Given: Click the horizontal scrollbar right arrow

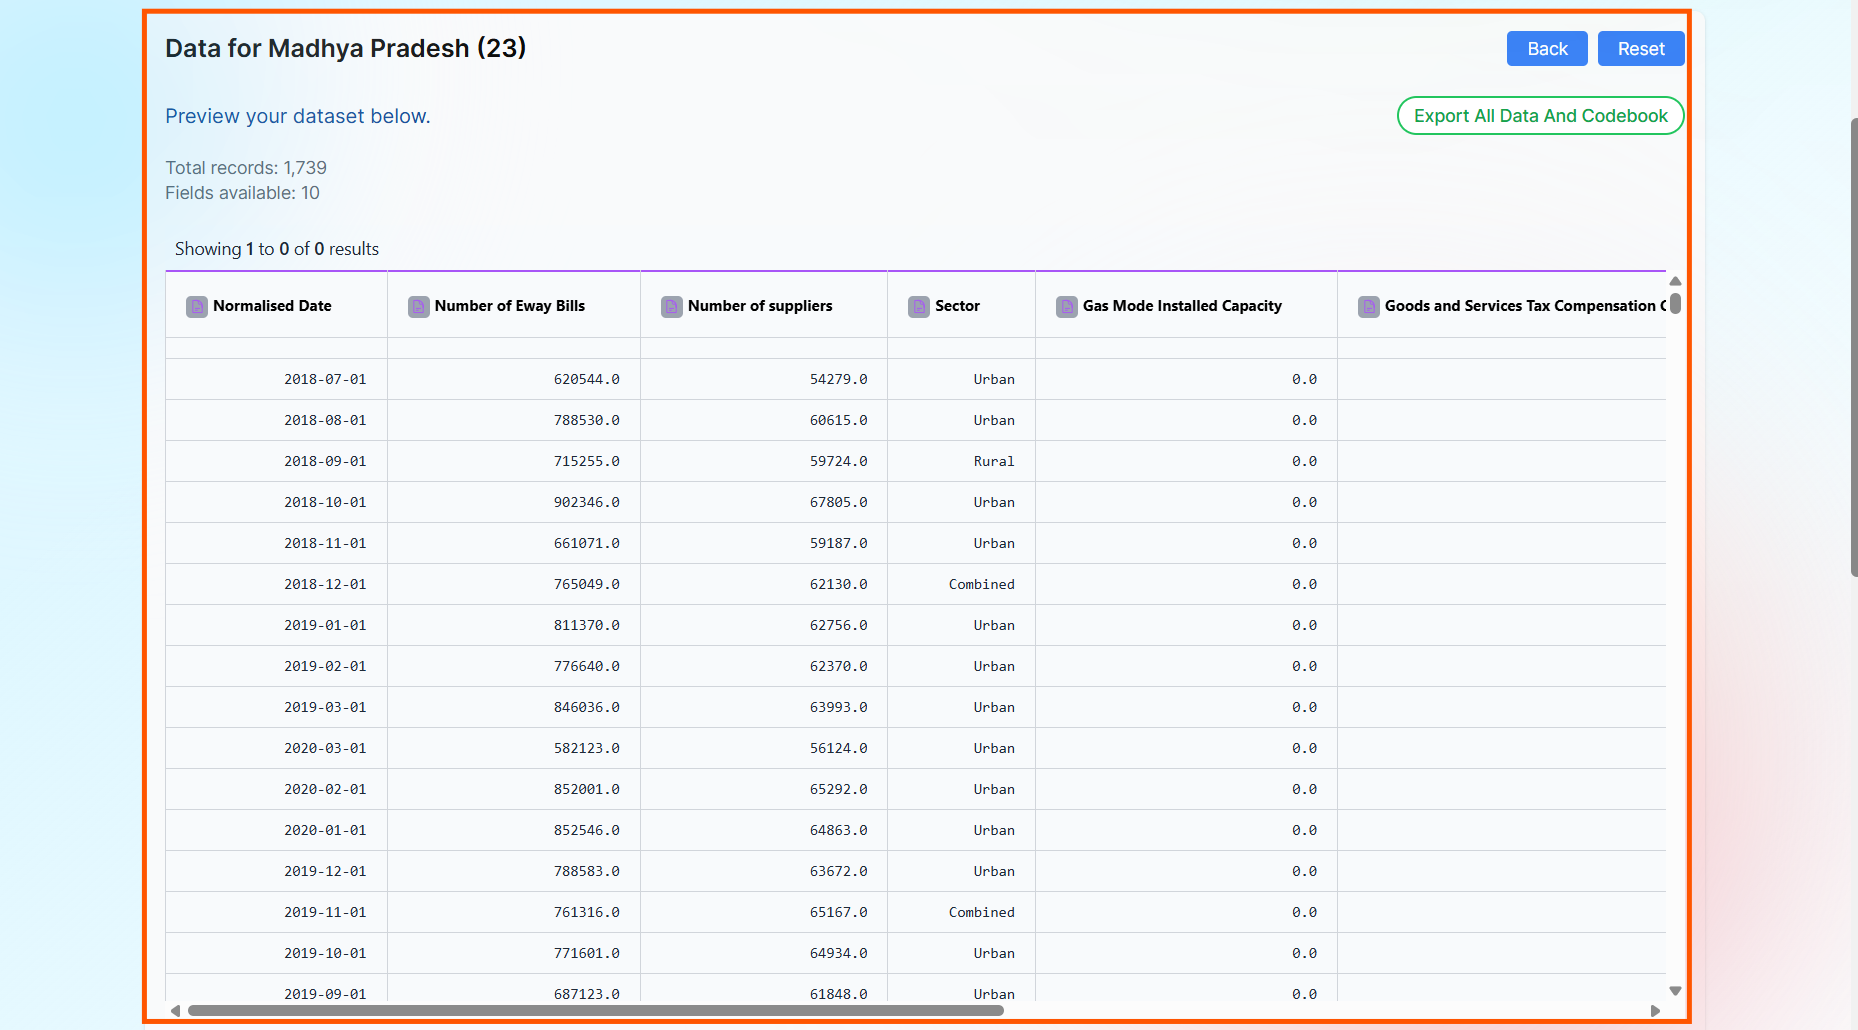Looking at the screenshot, I should [x=1655, y=1011].
